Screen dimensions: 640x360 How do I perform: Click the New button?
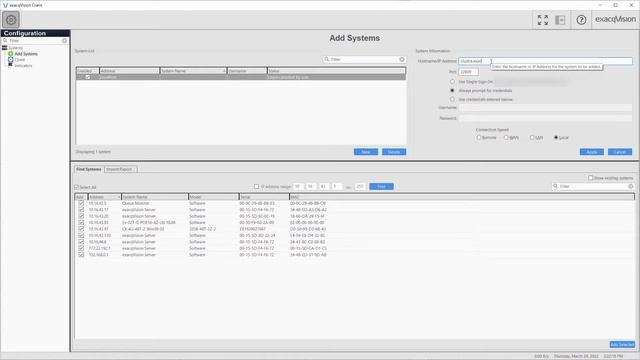coord(366,152)
